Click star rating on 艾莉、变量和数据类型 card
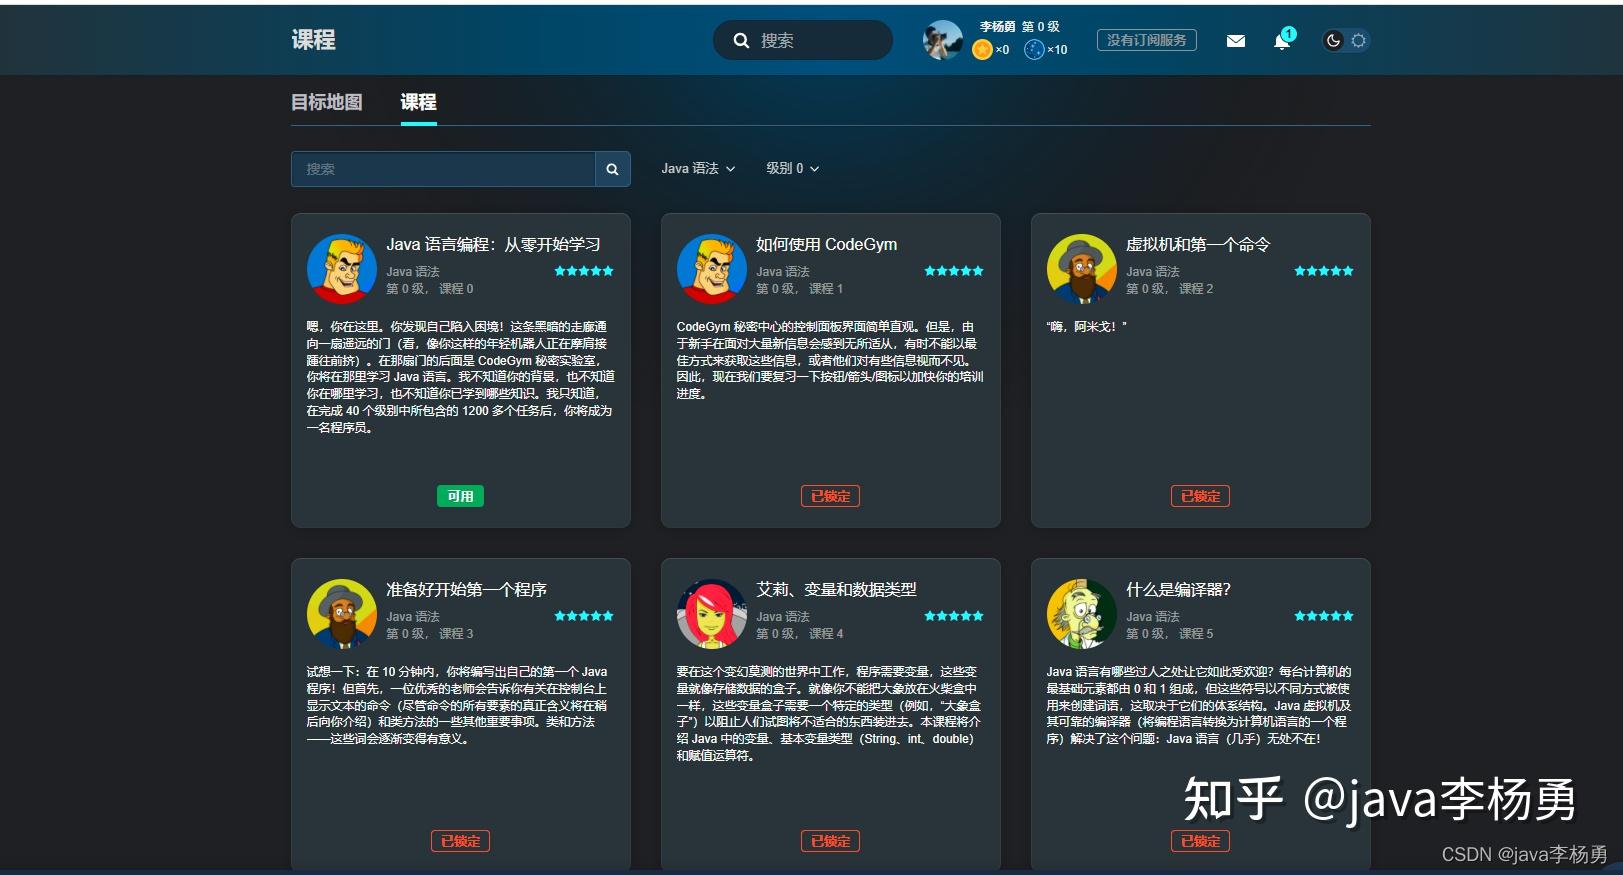 tap(954, 616)
